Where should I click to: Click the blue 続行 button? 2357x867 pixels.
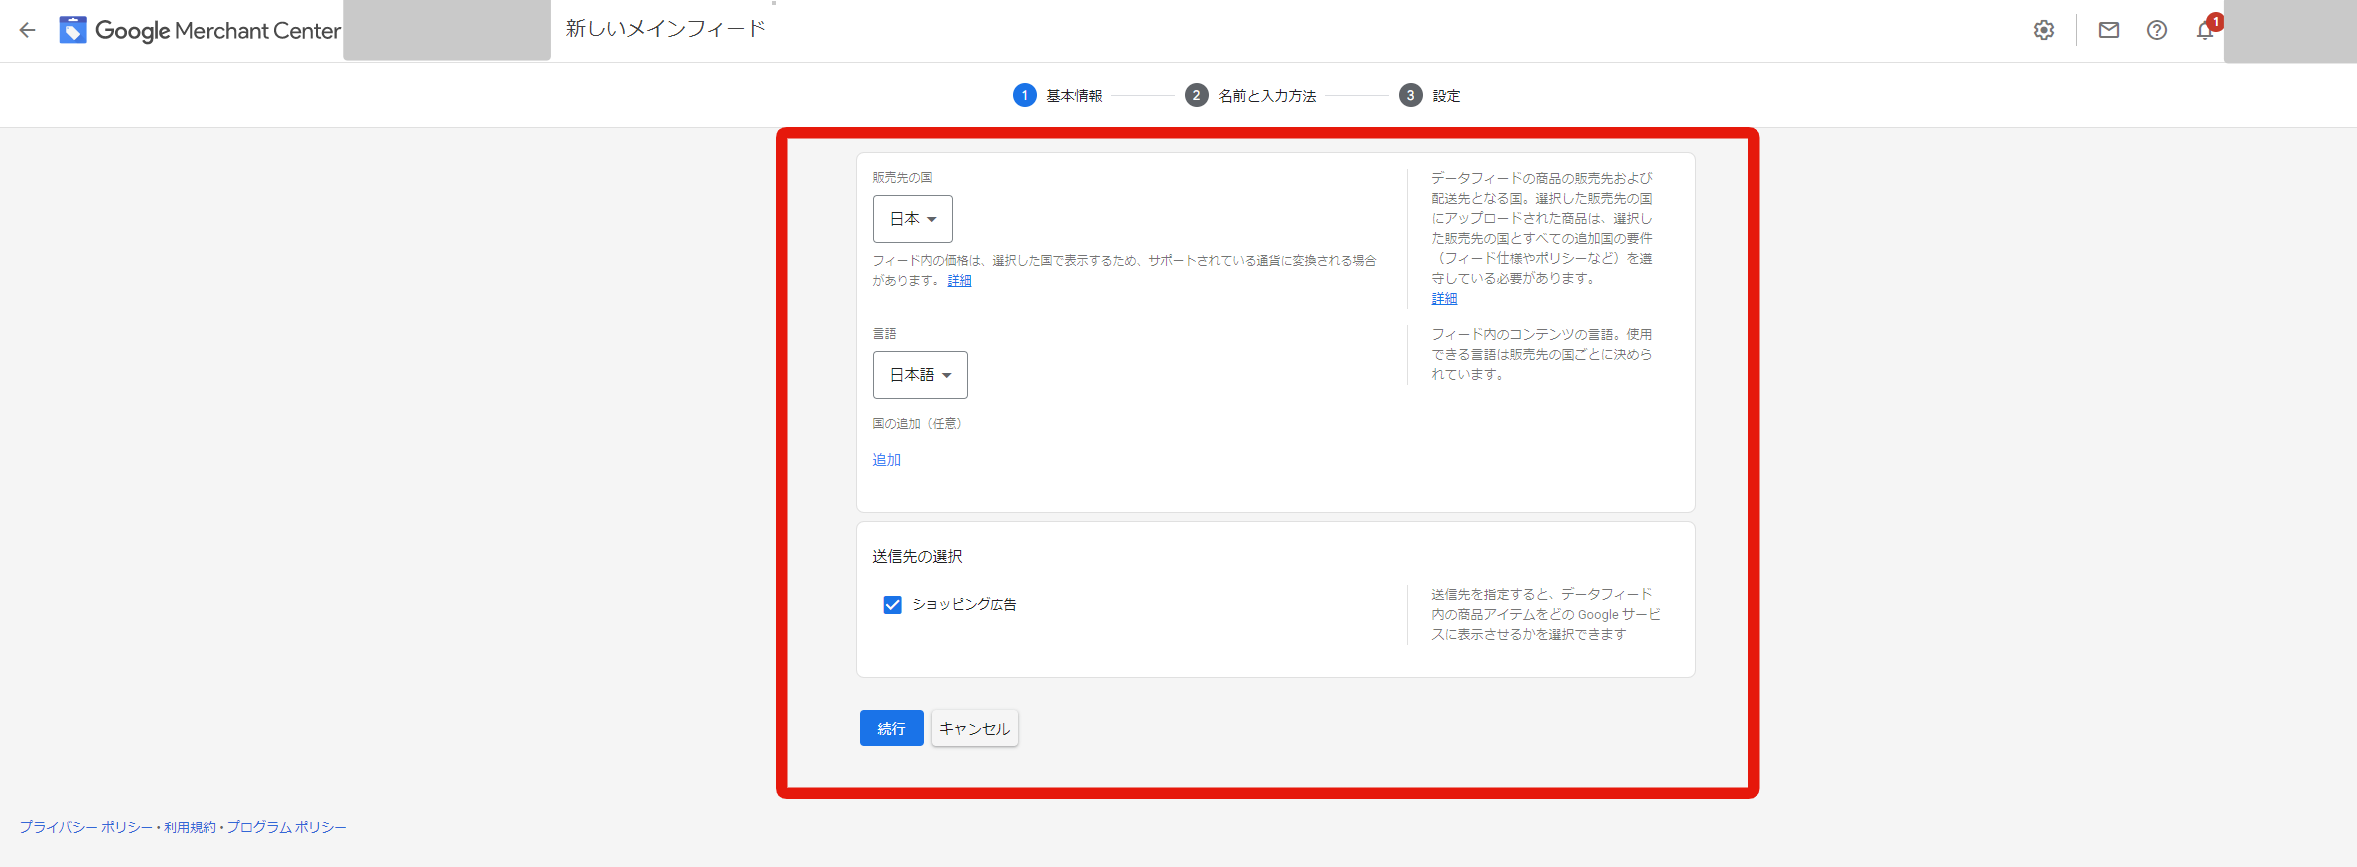[891, 728]
